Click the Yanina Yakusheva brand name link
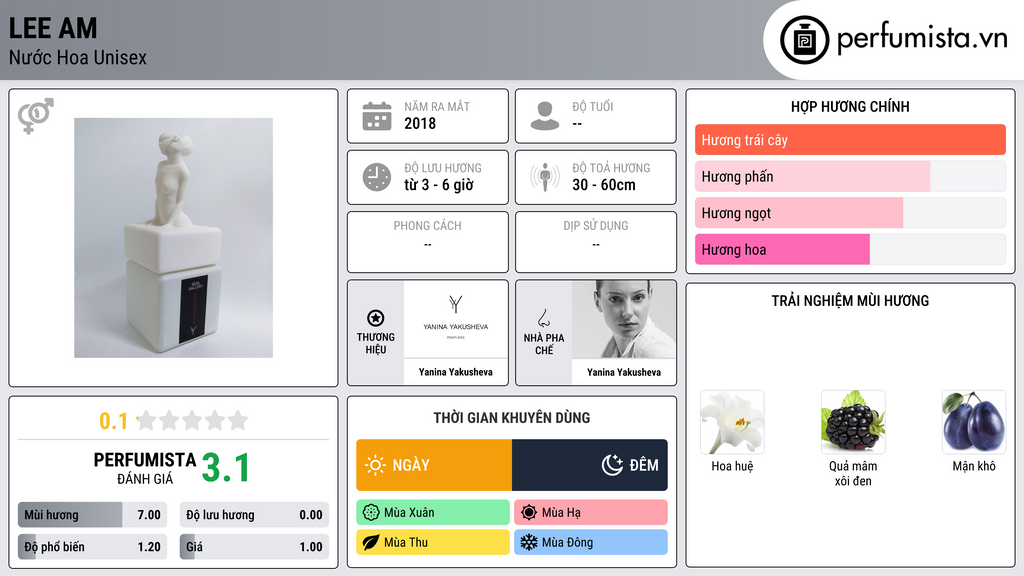The height and width of the screenshot is (576, 1024). pyautogui.click(x=455, y=372)
